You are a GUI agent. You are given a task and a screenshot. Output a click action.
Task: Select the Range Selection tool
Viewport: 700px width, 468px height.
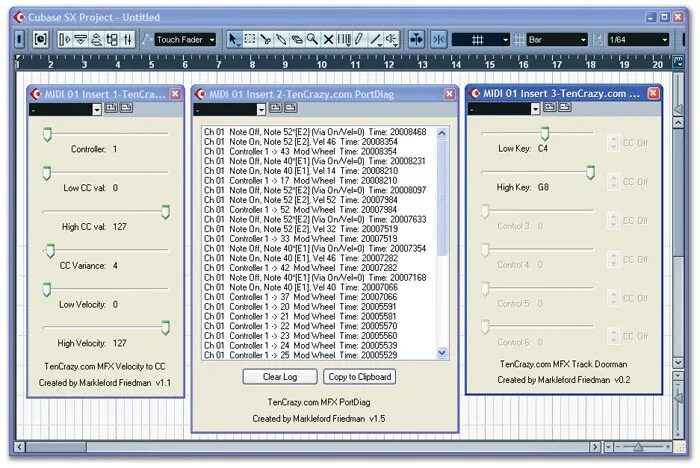pos(250,40)
